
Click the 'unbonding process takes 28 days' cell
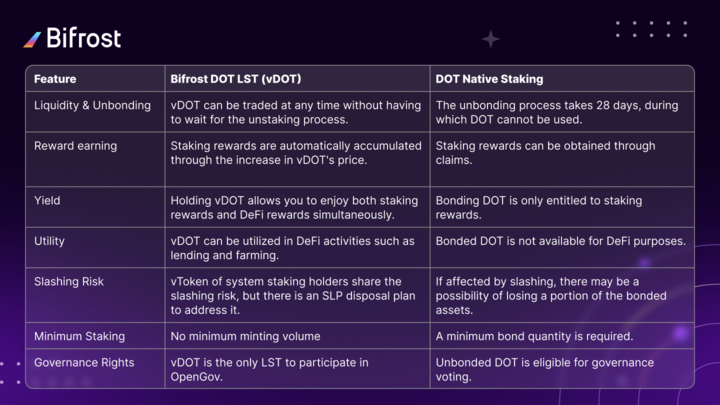tap(557, 112)
